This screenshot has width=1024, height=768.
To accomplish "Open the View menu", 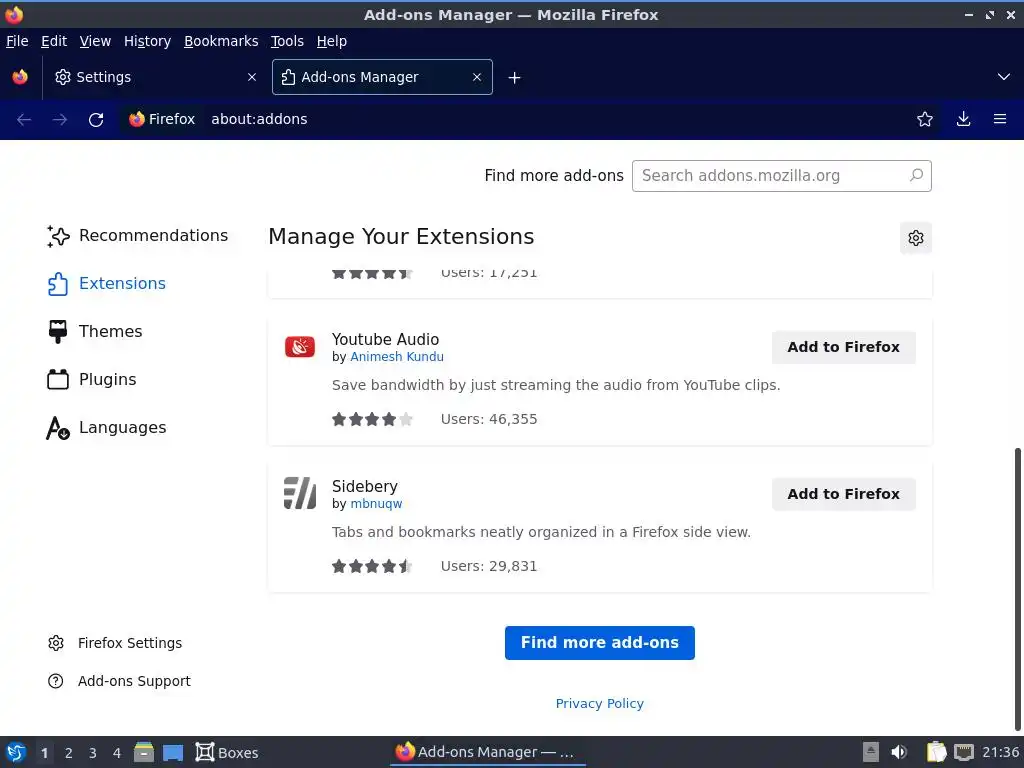I will pos(95,41).
